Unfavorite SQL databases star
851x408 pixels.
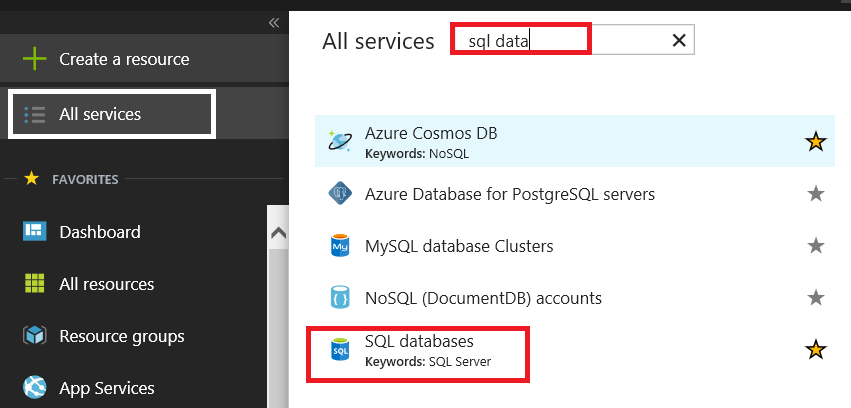(x=816, y=350)
